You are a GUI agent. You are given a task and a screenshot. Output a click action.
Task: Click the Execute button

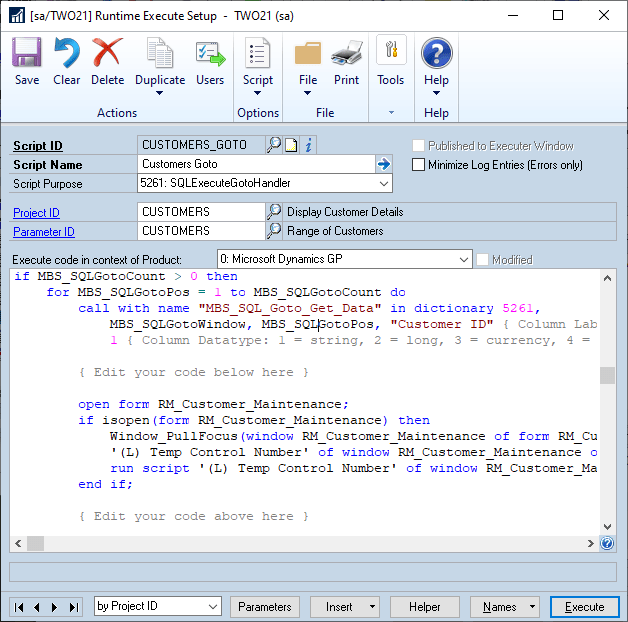585,607
